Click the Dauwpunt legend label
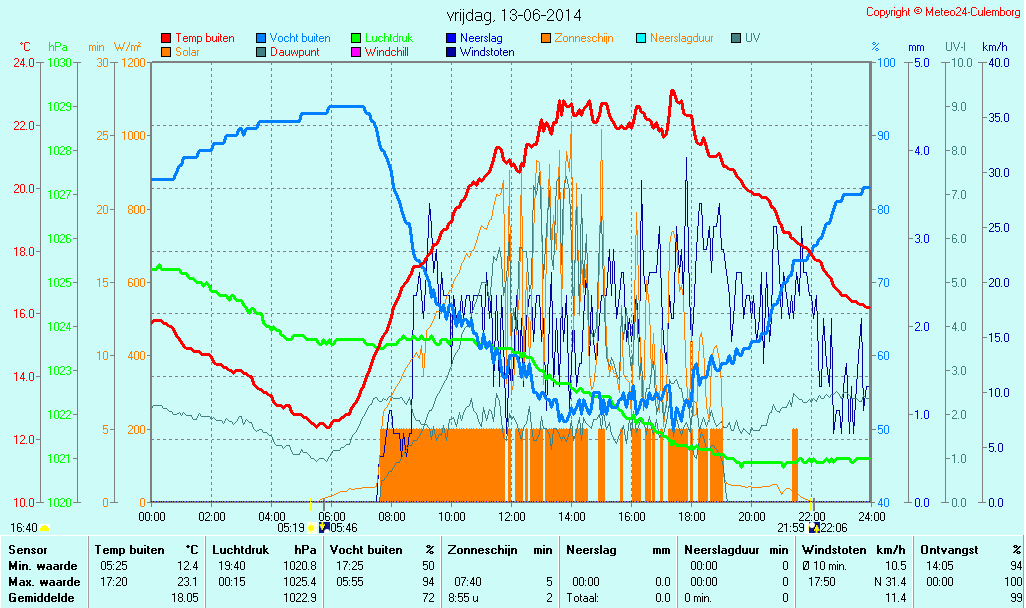Viewport: 1026px width, 608px height. tap(294, 52)
